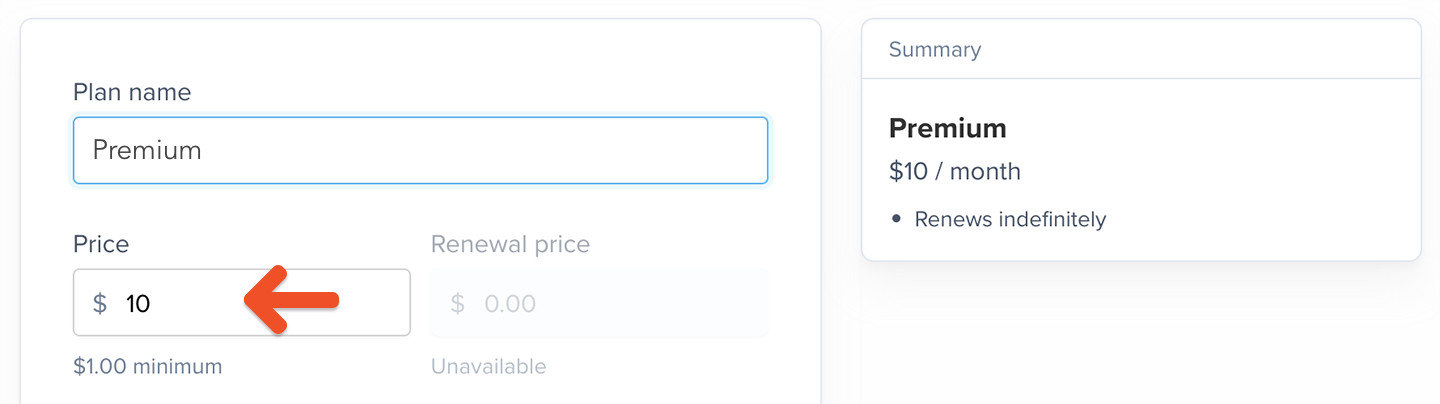Screen dimensions: 1440x404
Task: Click the "Renewal price" label
Action: pos(510,244)
